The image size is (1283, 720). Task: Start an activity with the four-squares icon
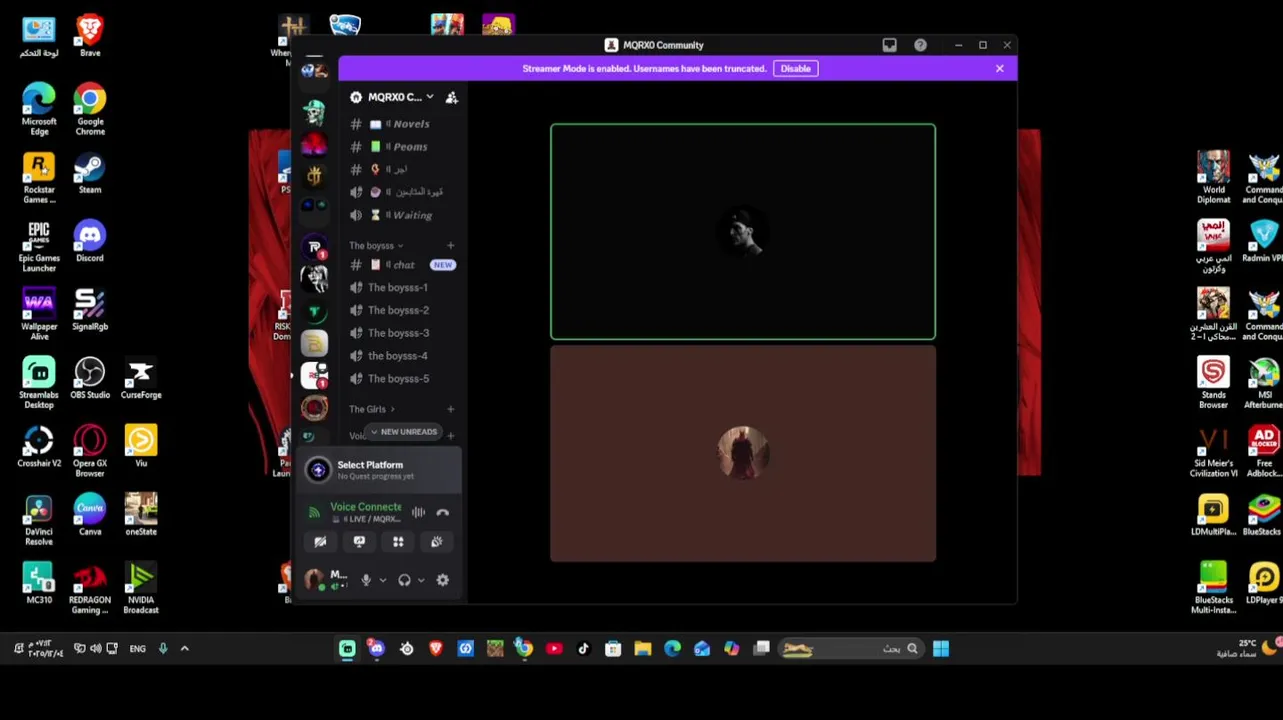coord(398,542)
